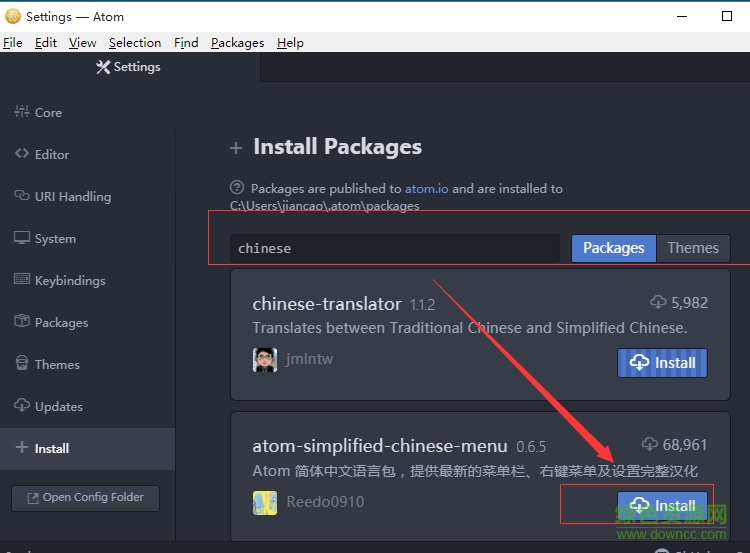This screenshot has width=750, height=553.
Task: Click the jmlntw author avatar
Action: pos(265,360)
